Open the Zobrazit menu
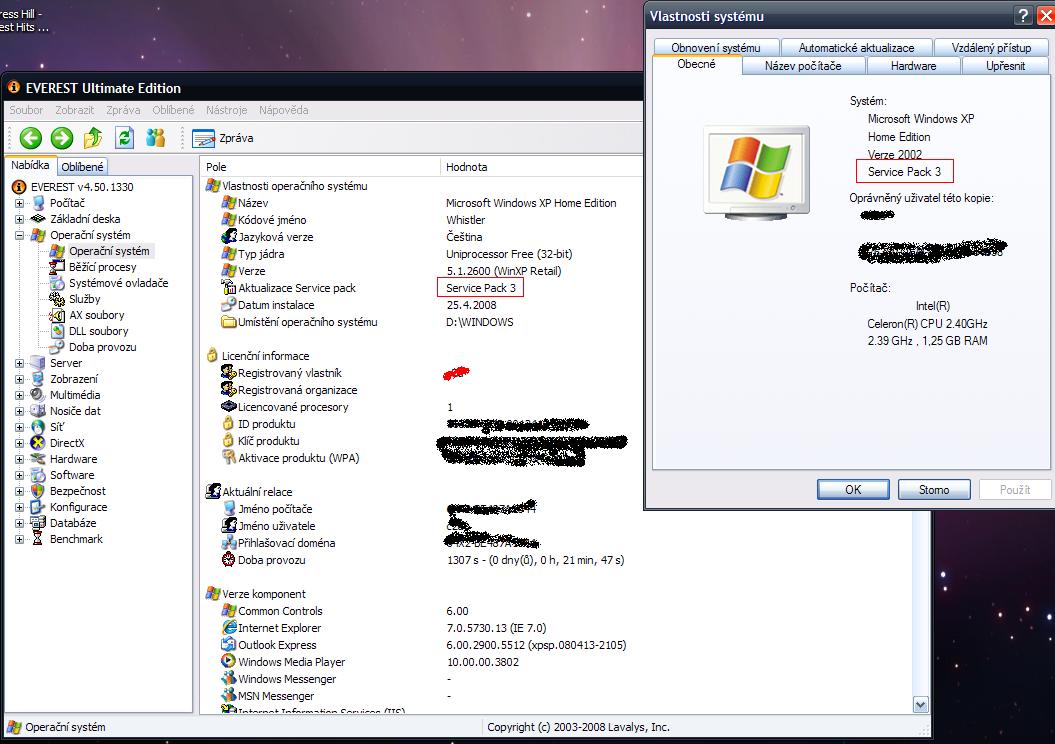This screenshot has height=744, width=1055. 75,110
